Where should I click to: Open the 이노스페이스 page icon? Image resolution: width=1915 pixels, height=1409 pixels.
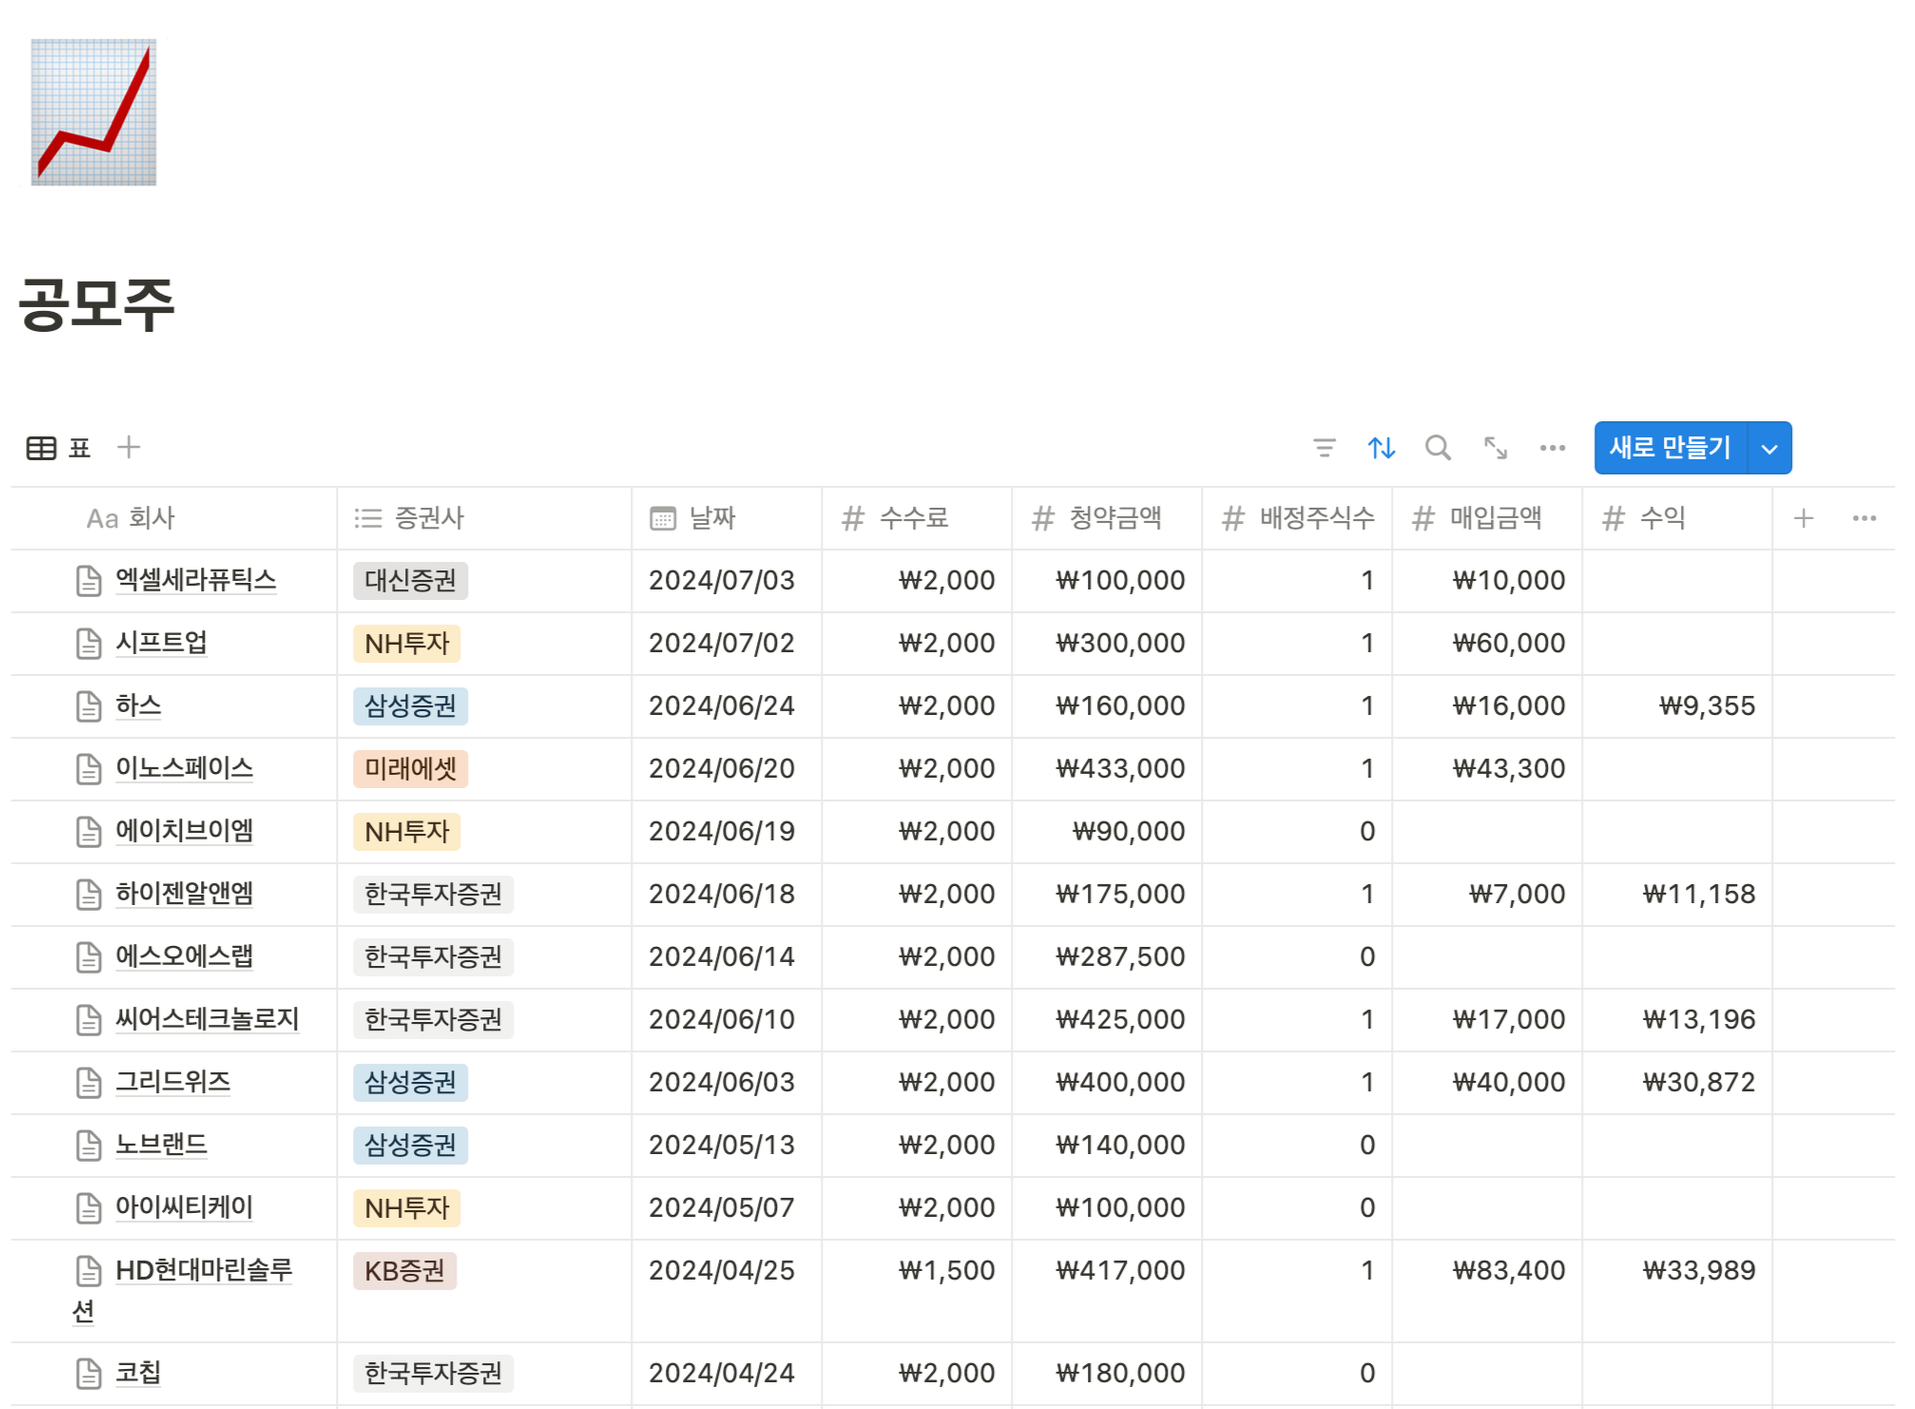88,769
